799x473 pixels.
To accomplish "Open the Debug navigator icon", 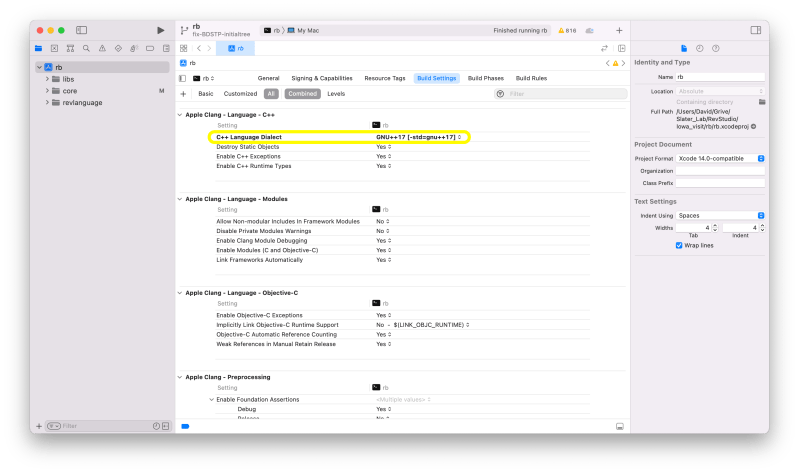I will (134, 48).
